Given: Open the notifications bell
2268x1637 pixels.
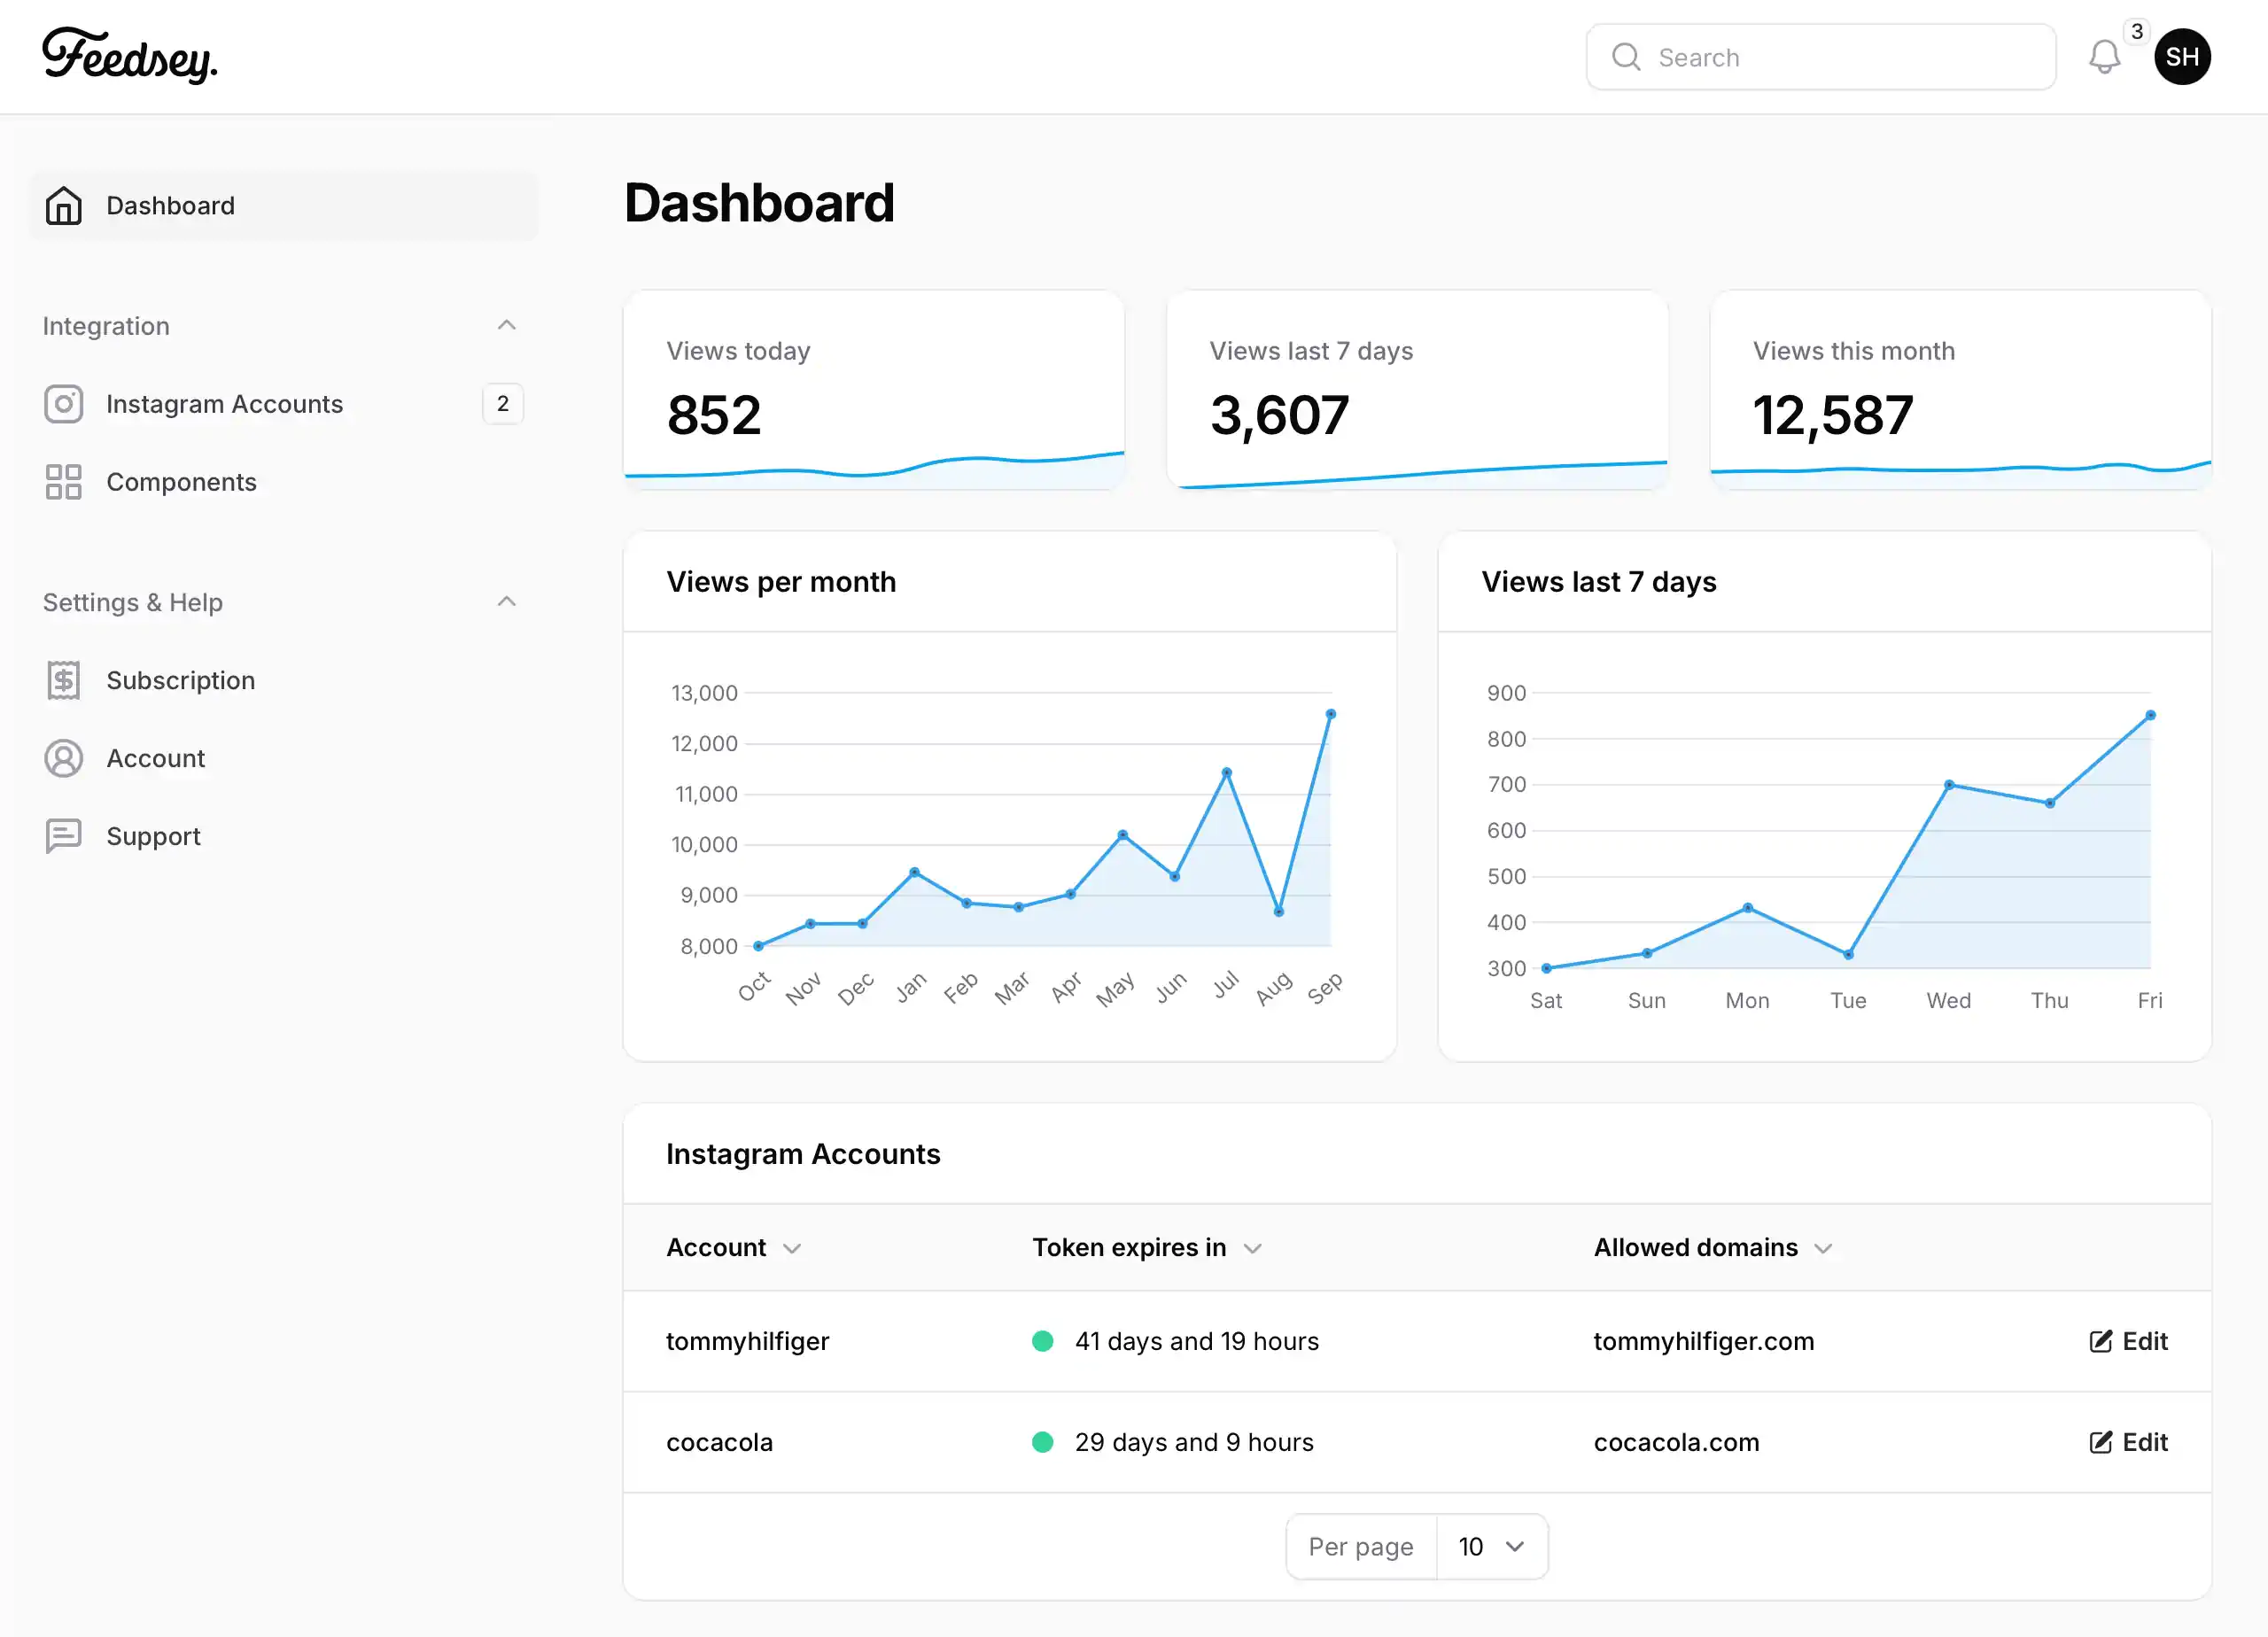Looking at the screenshot, I should pos(2104,57).
